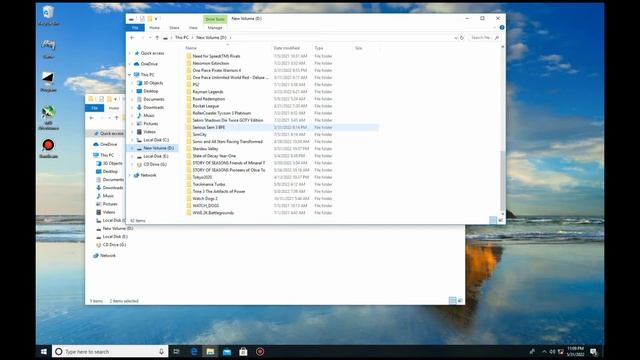Select the WATCH_DOGS folder
The width and height of the screenshot is (640, 360).
click(206, 206)
